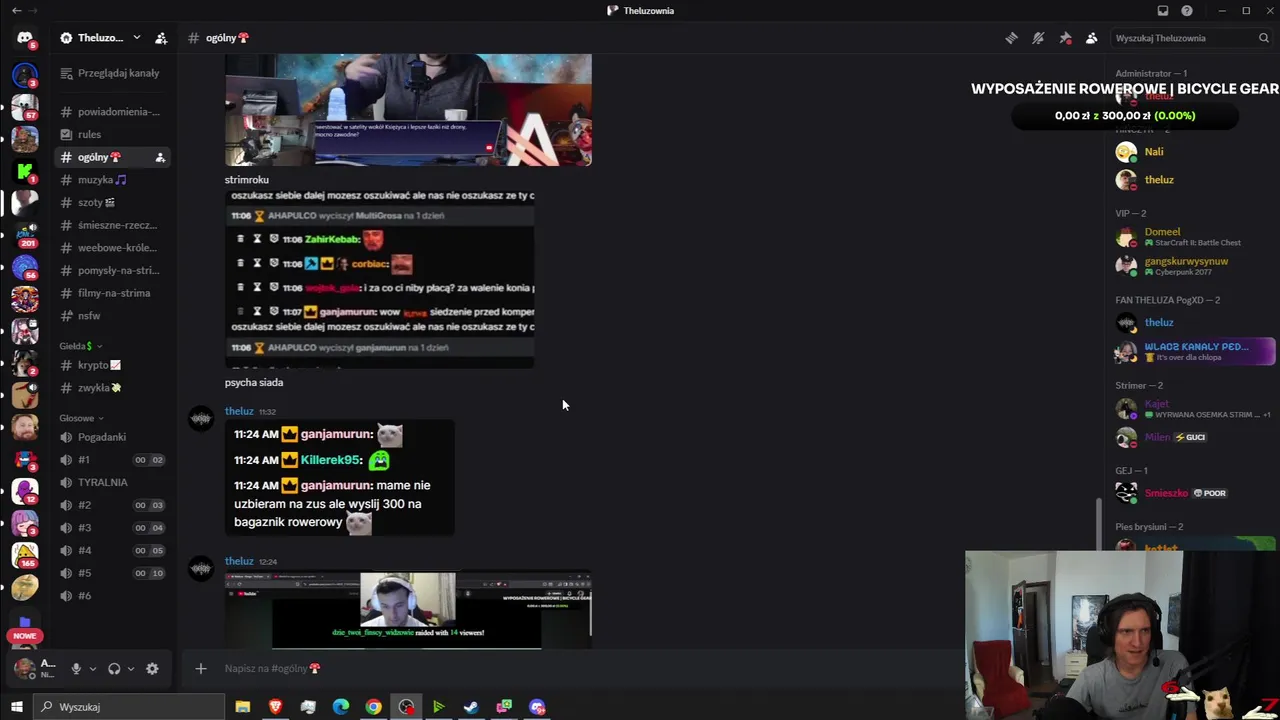Open Przeglądaj kanały channel browser

(112, 73)
